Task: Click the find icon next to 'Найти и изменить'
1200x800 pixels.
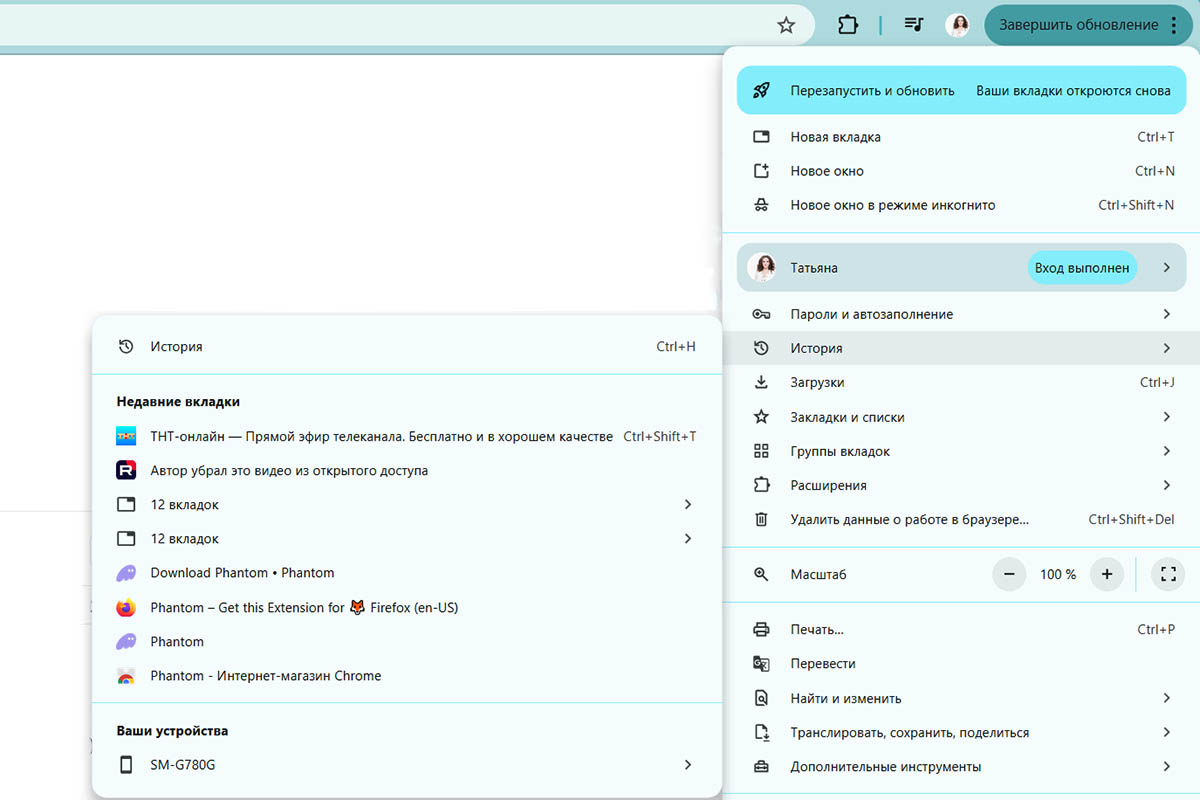Action: (761, 698)
